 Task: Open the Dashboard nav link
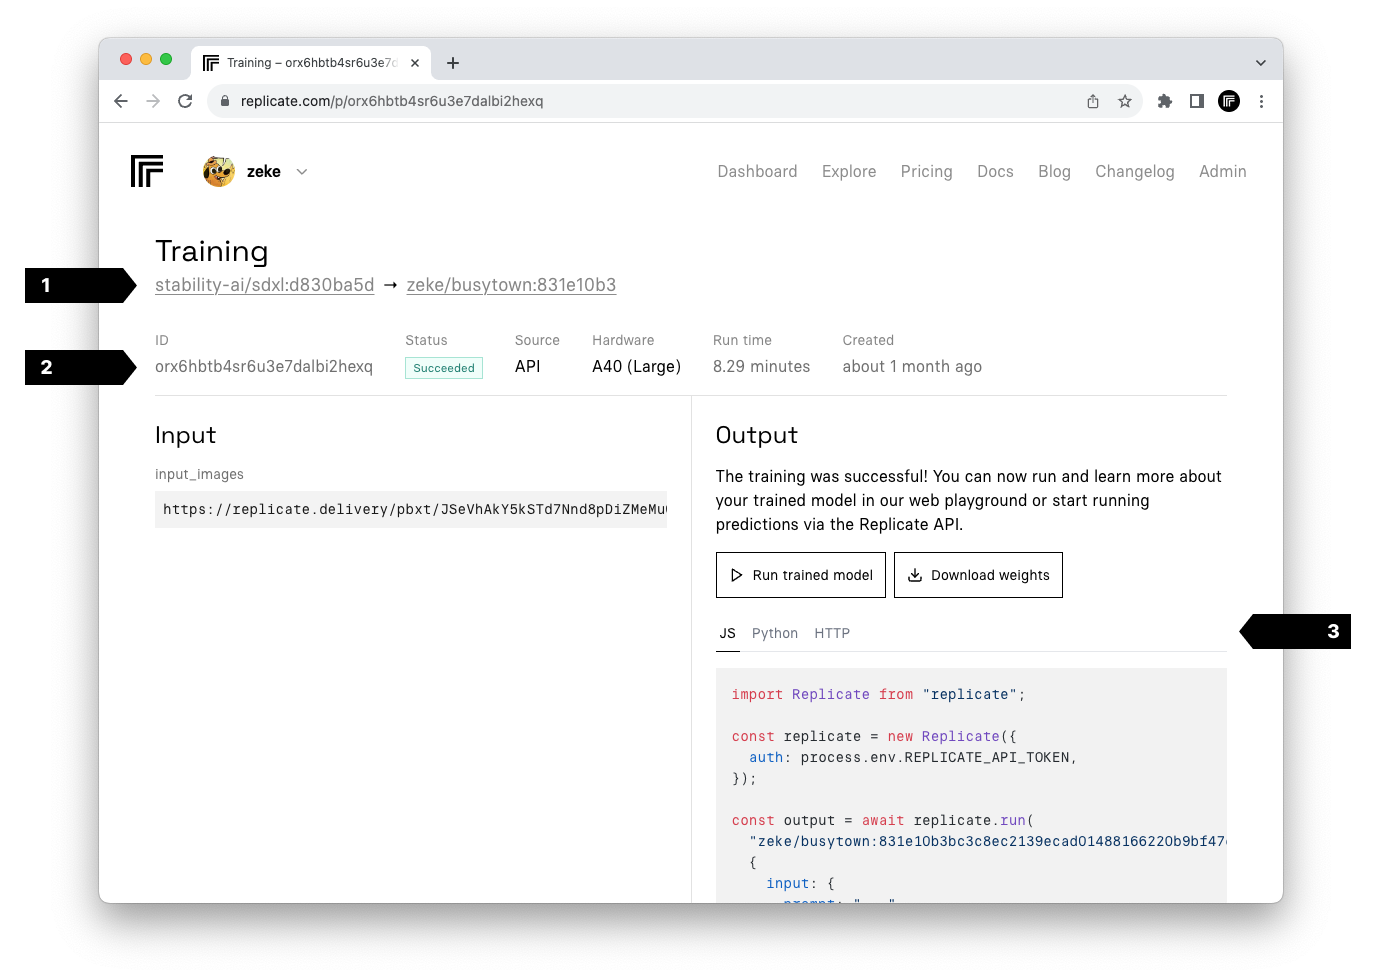pyautogui.click(x=757, y=172)
